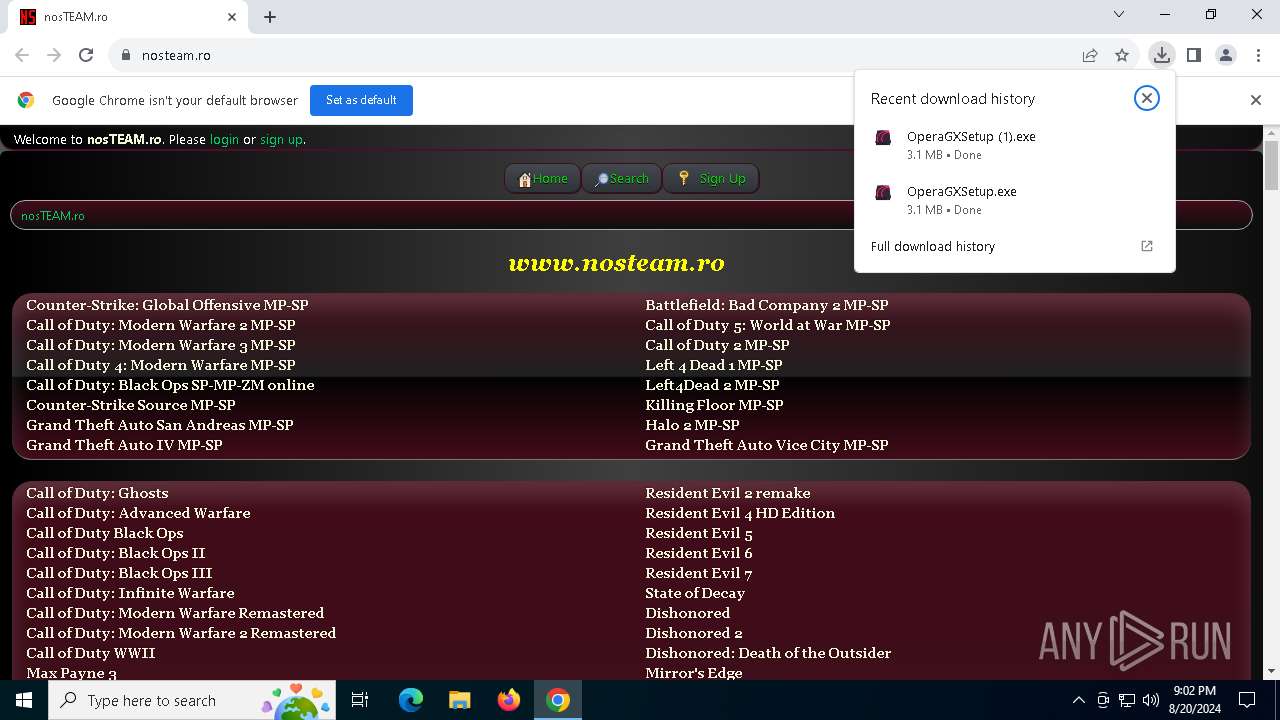Viewport: 1280px width, 720px height.
Task: Open Call of Duty: Infinite Warfare
Action: (130, 593)
